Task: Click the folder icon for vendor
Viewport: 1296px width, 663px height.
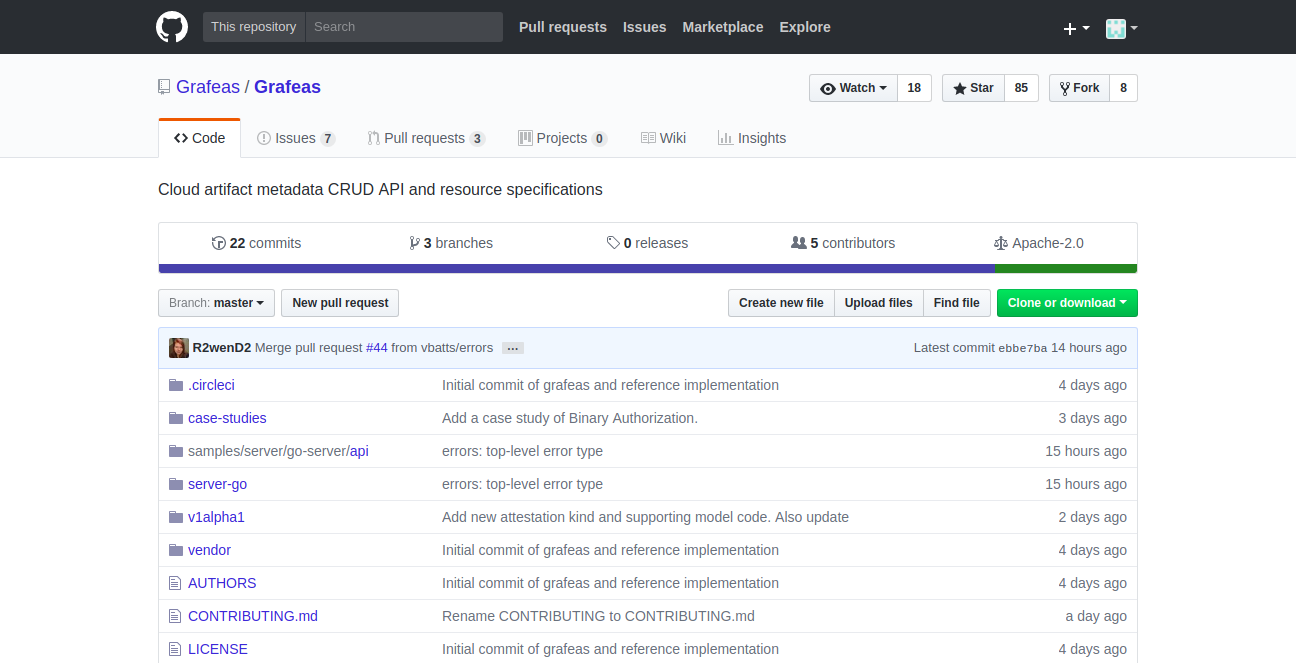Action: (x=176, y=550)
